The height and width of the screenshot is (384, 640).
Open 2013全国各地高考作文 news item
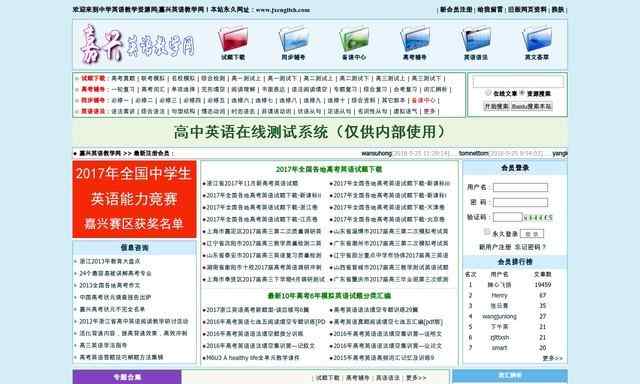click(109, 285)
